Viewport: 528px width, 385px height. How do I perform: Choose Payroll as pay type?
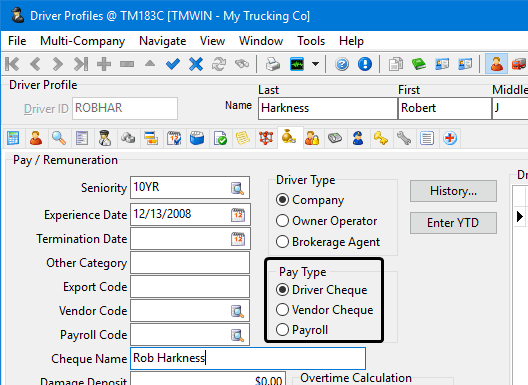pos(302,330)
